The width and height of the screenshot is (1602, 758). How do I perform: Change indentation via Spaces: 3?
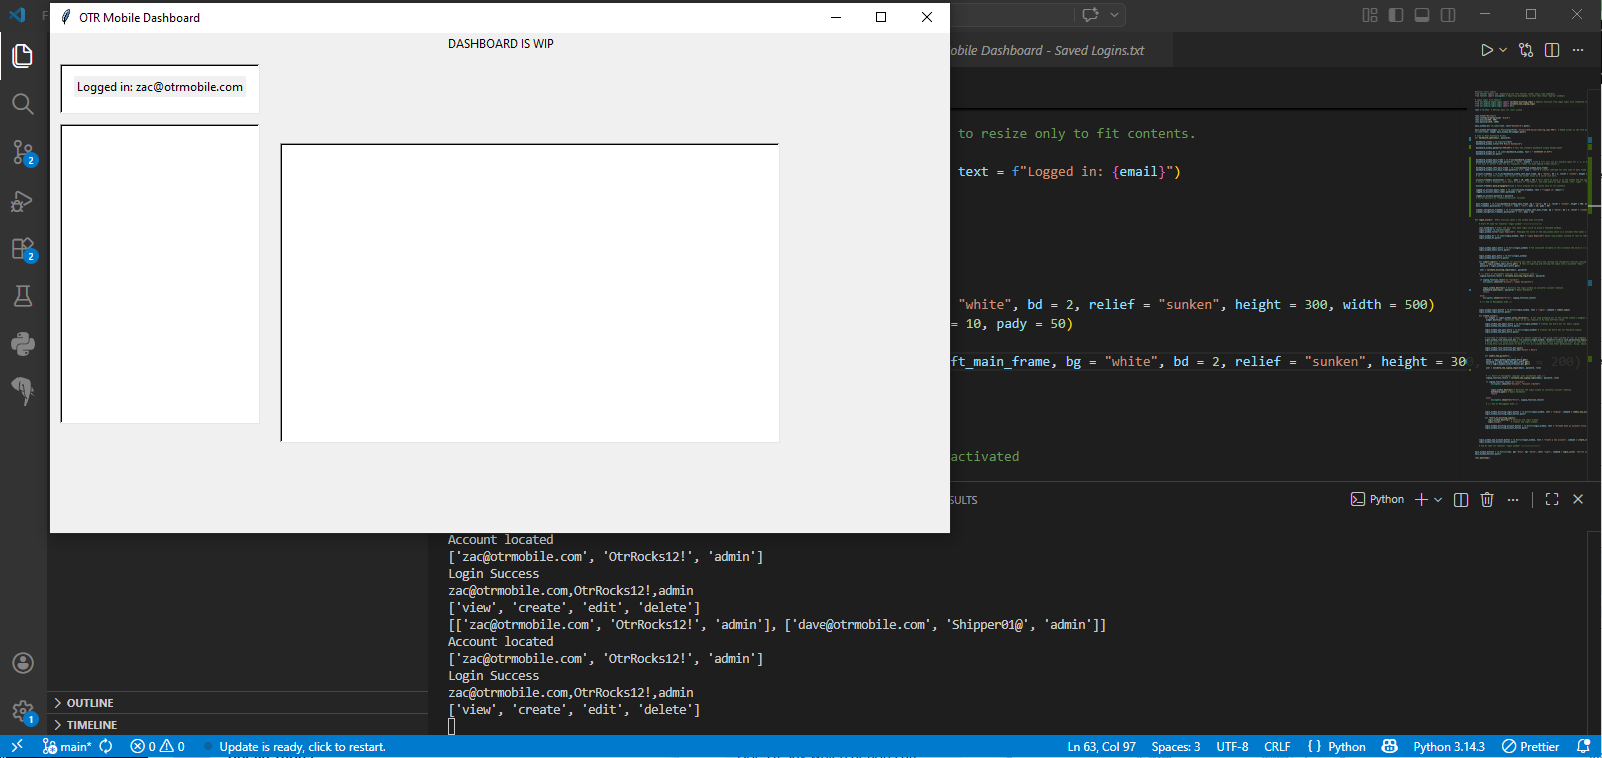click(1176, 747)
